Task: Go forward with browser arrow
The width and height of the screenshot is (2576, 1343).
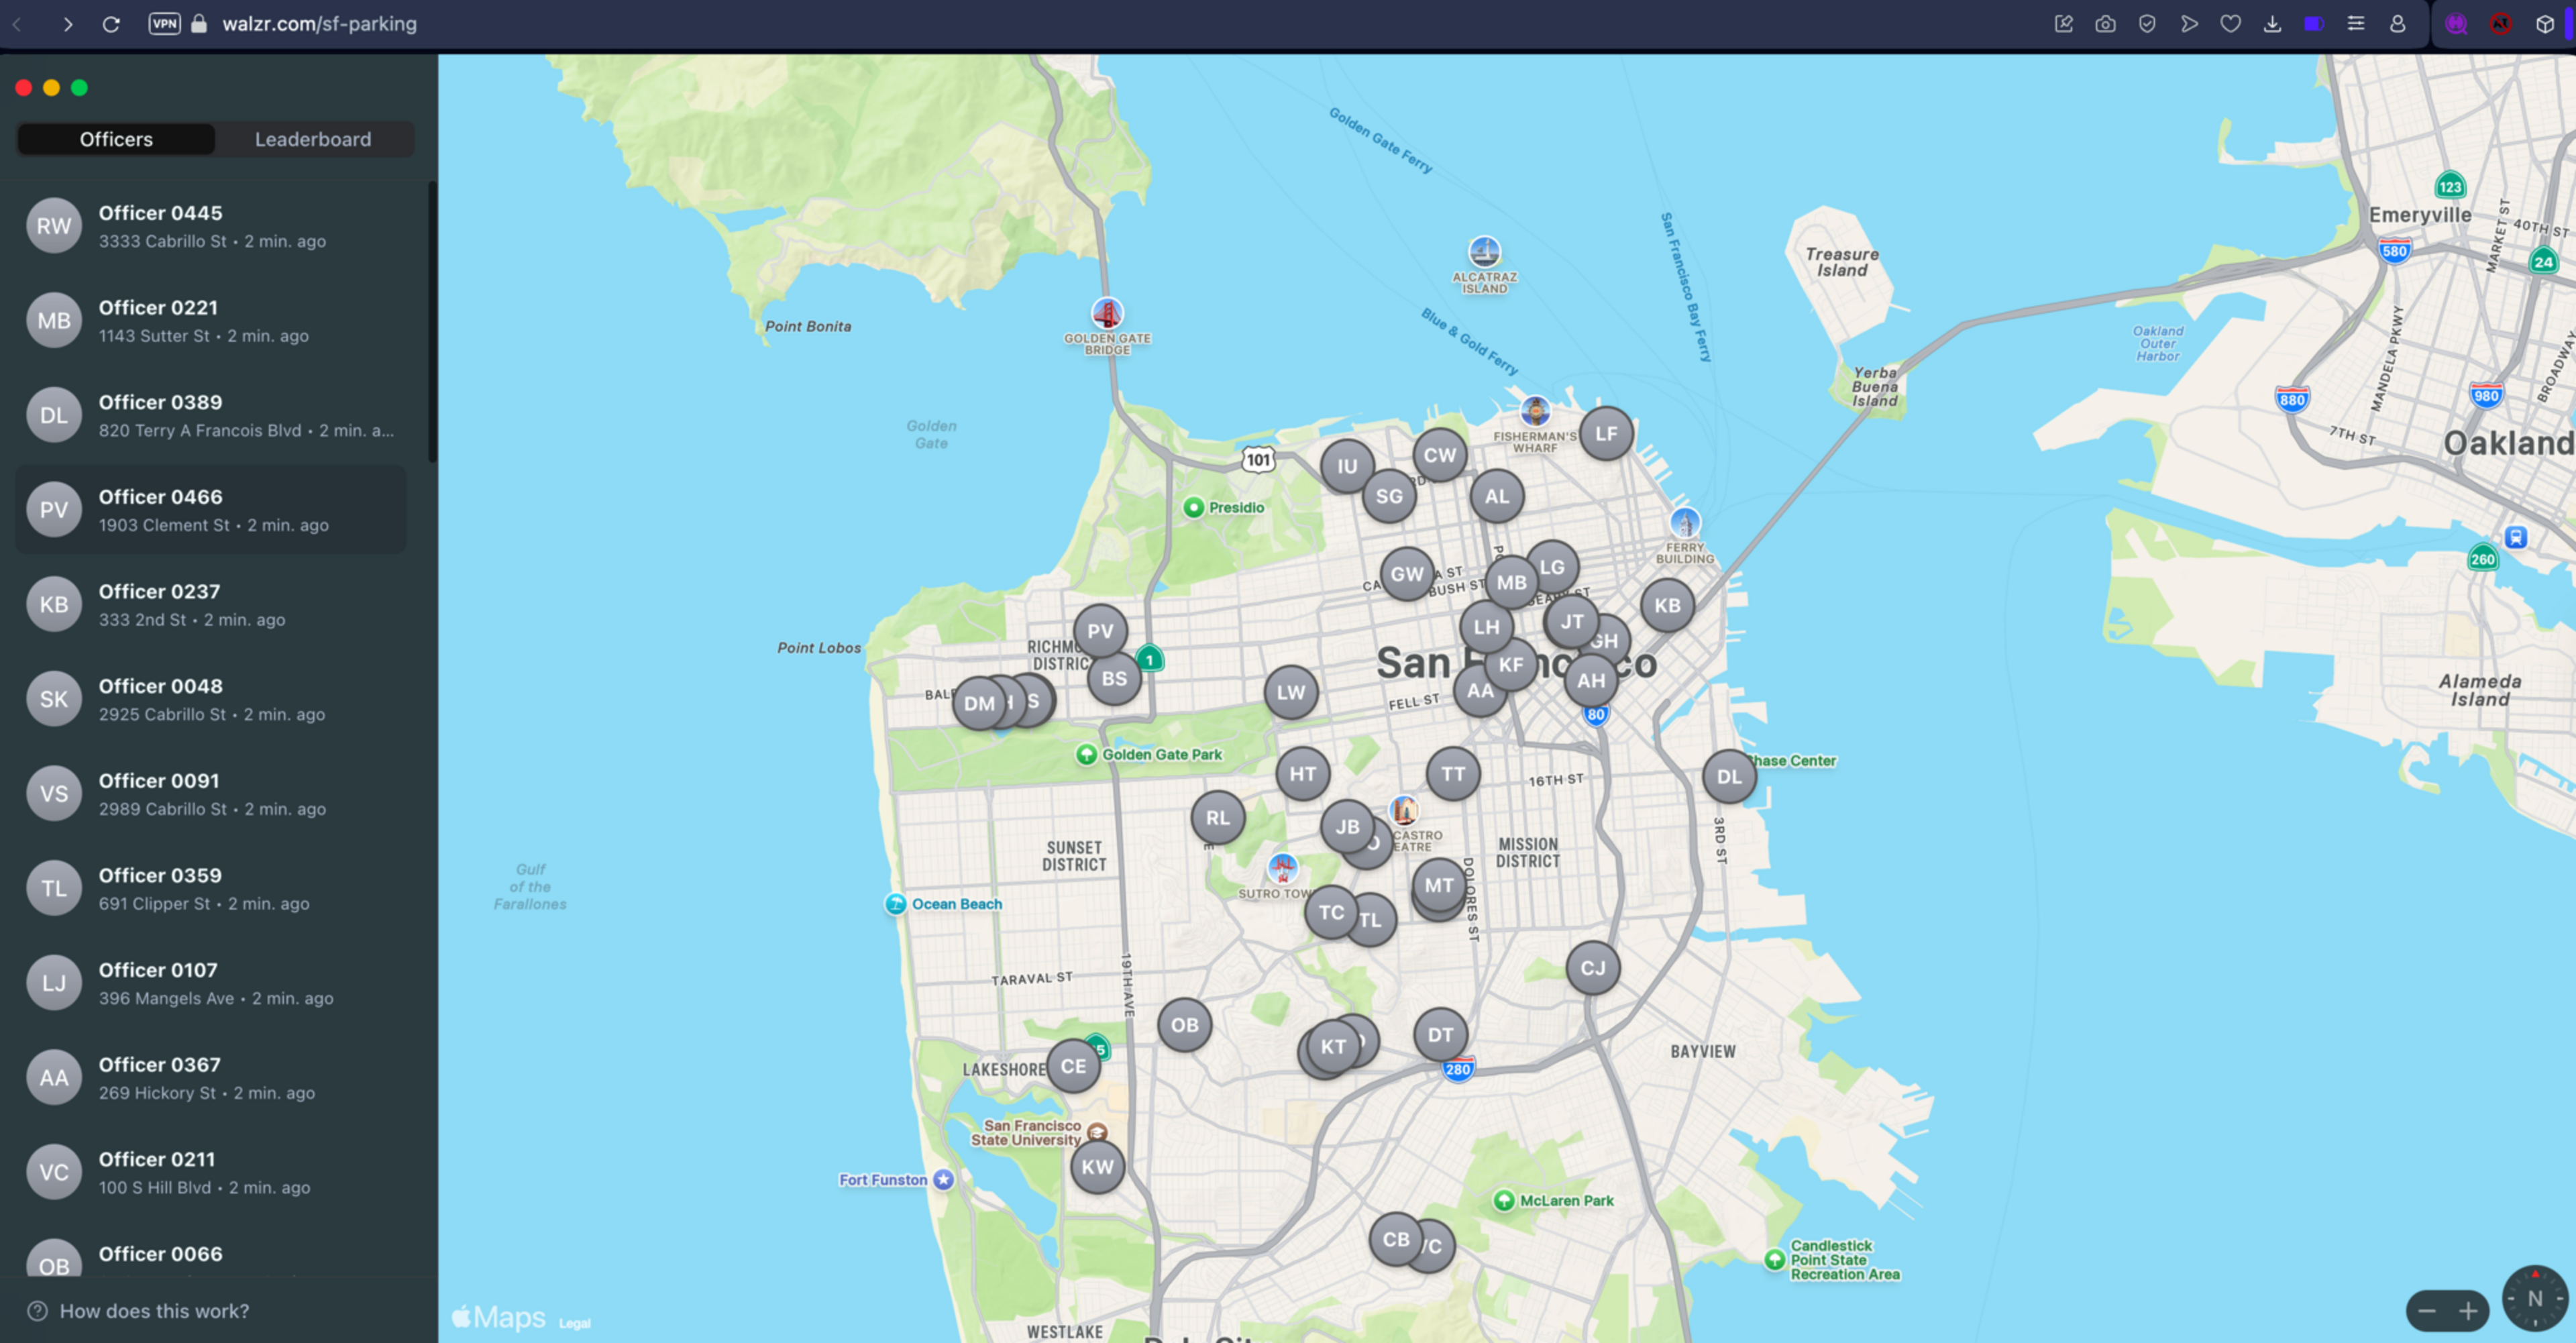Action: pyautogui.click(x=67, y=24)
